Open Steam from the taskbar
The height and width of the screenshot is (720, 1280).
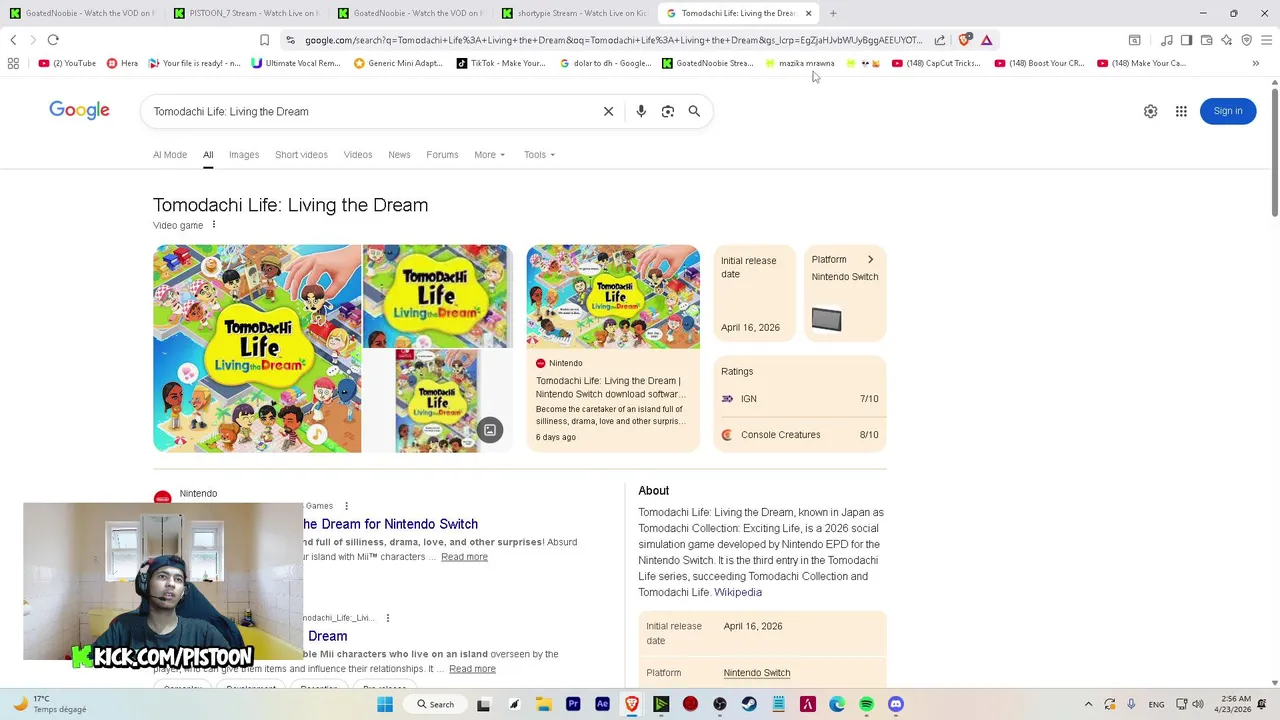[x=749, y=704]
